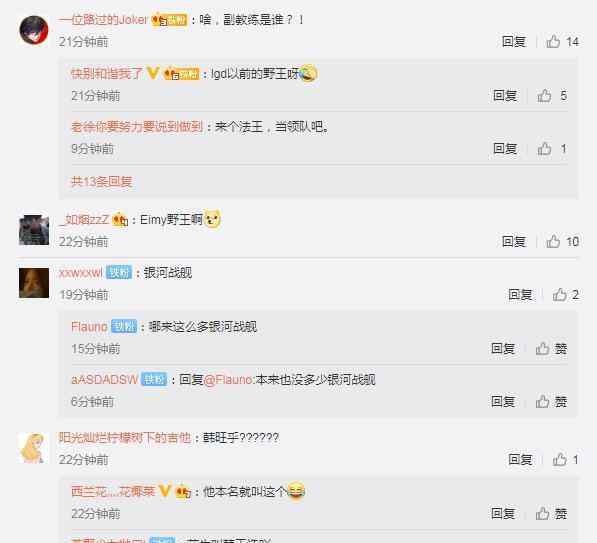Viewport: 597px width, 543px height.
Task: Like the 他本名就叫这个 reply
Action: [551, 514]
